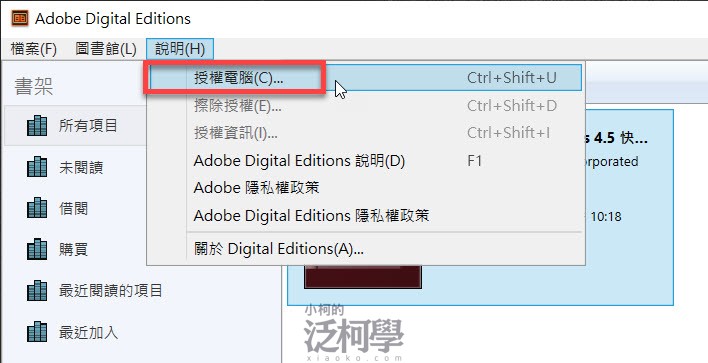Open Adobe 隱私權政策 menu entry
Image resolution: width=708 pixels, height=363 pixels.
point(365,188)
